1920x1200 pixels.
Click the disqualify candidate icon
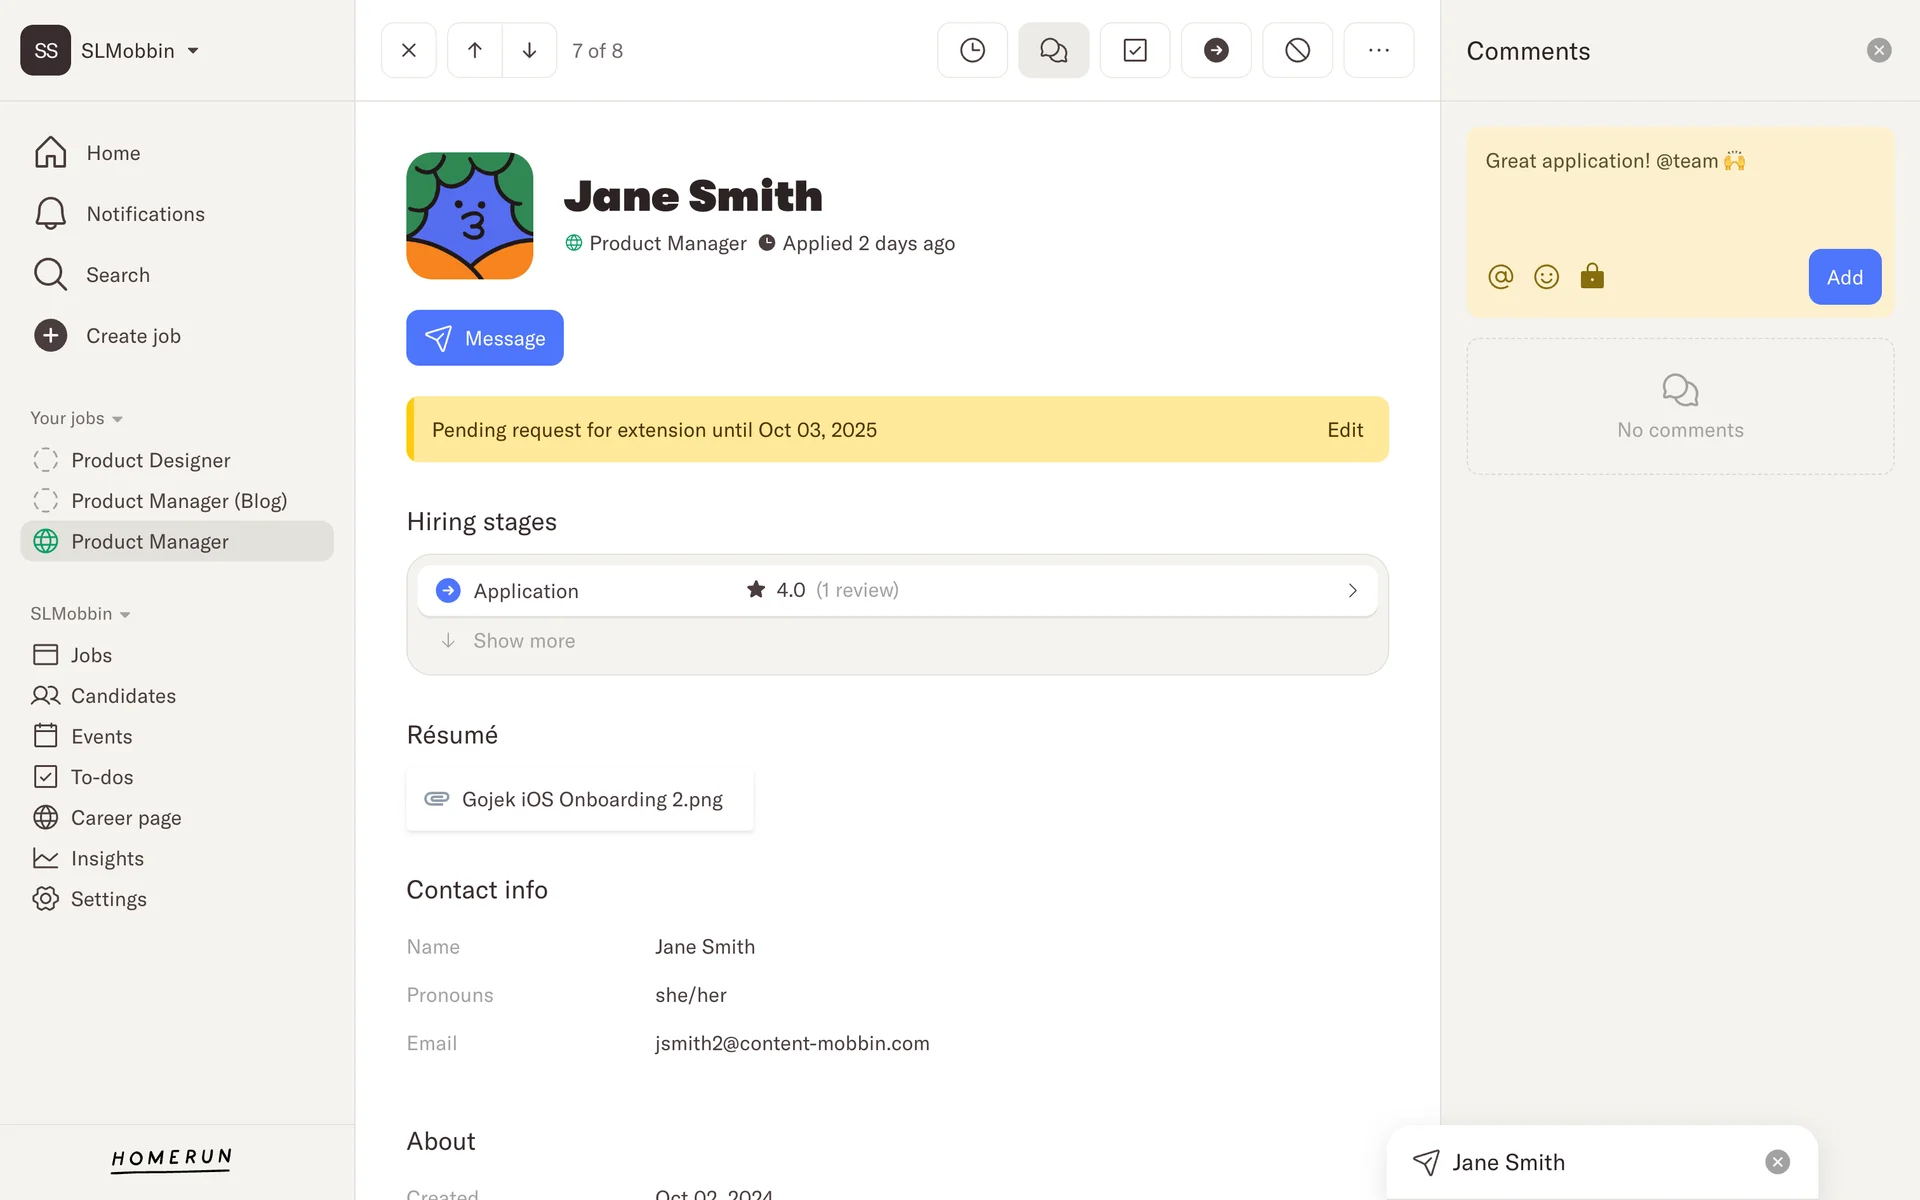(x=1297, y=50)
